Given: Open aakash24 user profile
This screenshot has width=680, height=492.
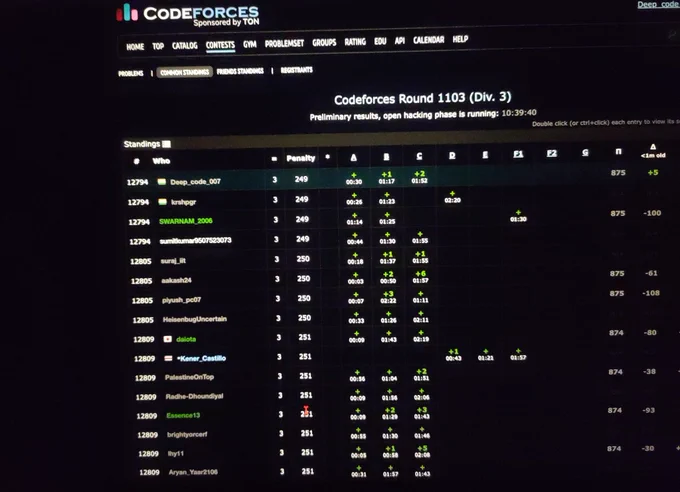Looking at the screenshot, I should click(x=177, y=280).
